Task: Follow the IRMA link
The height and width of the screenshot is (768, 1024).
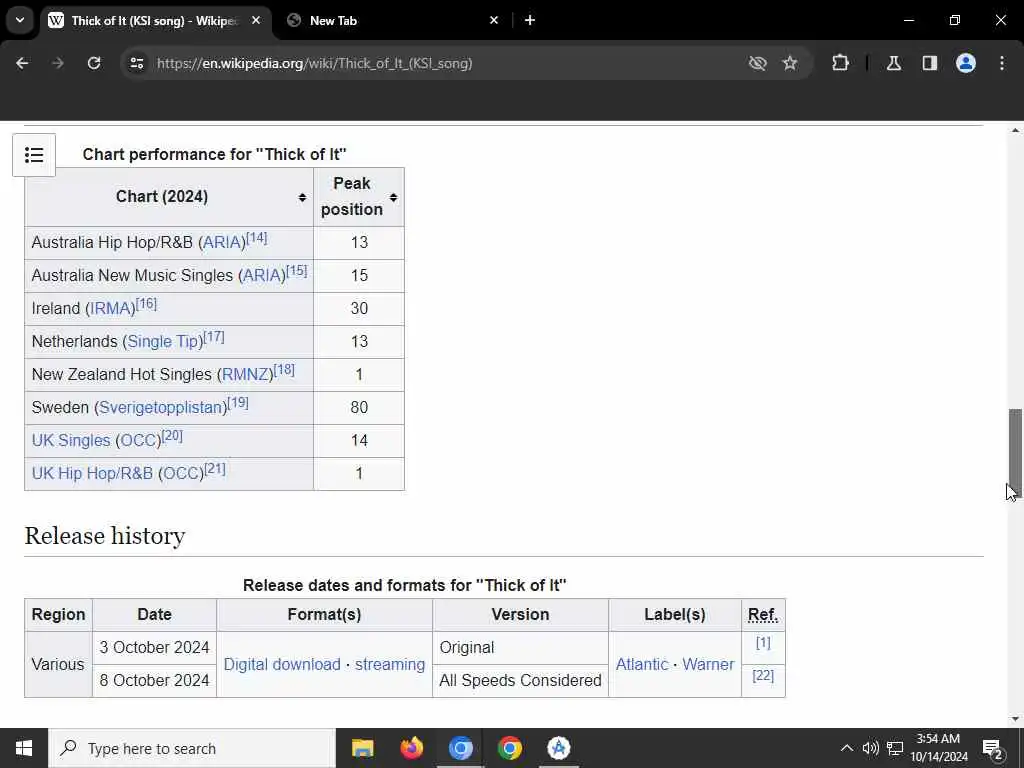Action: tap(111, 309)
